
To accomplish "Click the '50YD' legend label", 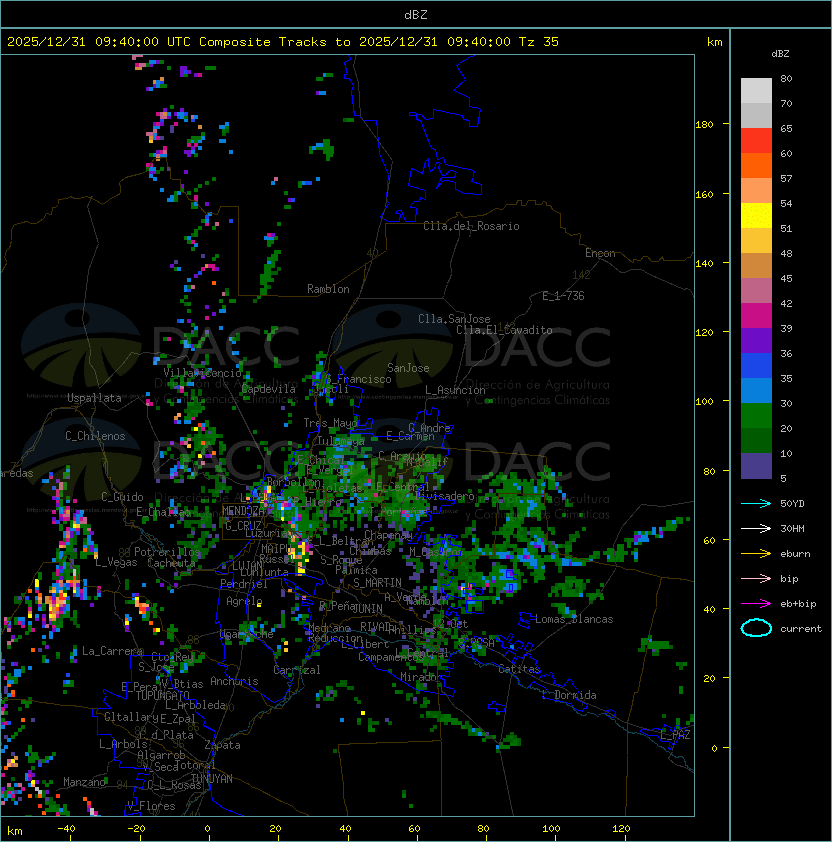I will click(x=792, y=503).
